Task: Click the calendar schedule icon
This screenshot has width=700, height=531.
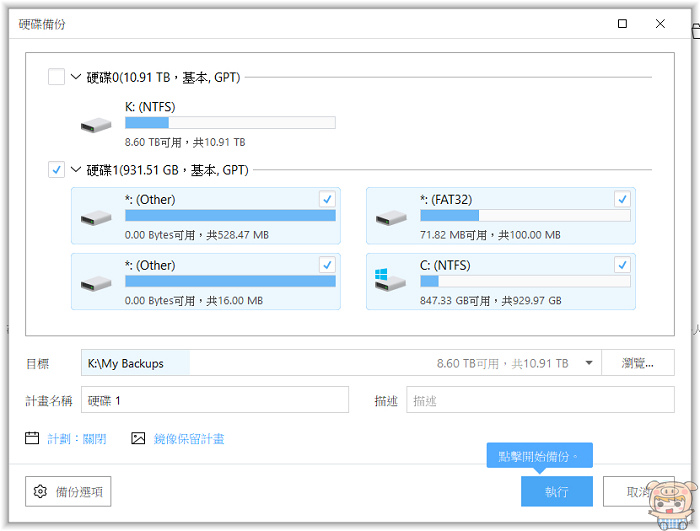Action: (32, 438)
